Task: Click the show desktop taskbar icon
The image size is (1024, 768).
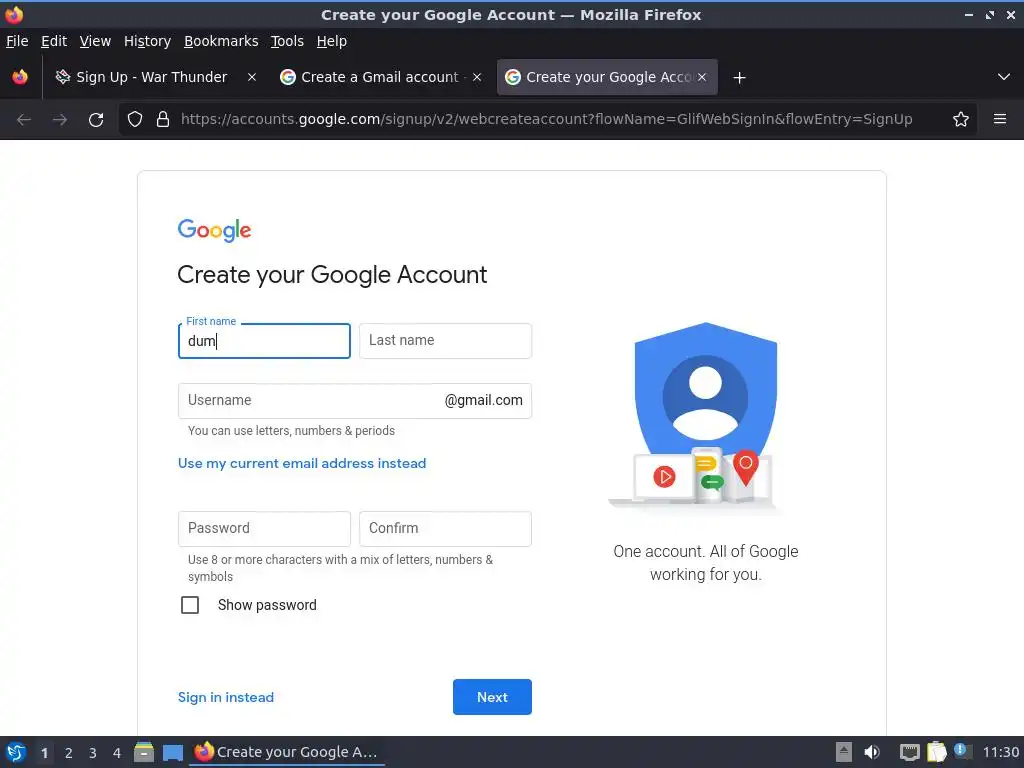Action: pyautogui.click(x=172, y=753)
